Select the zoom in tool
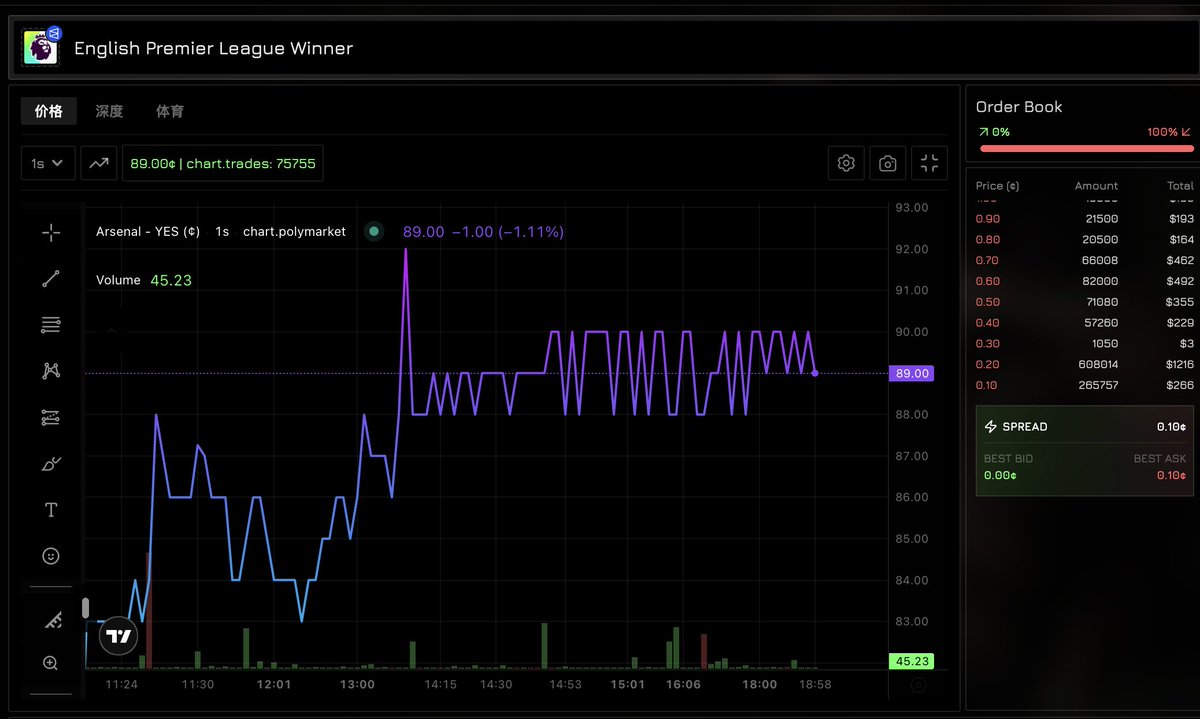Image resolution: width=1200 pixels, height=719 pixels. [x=51, y=662]
